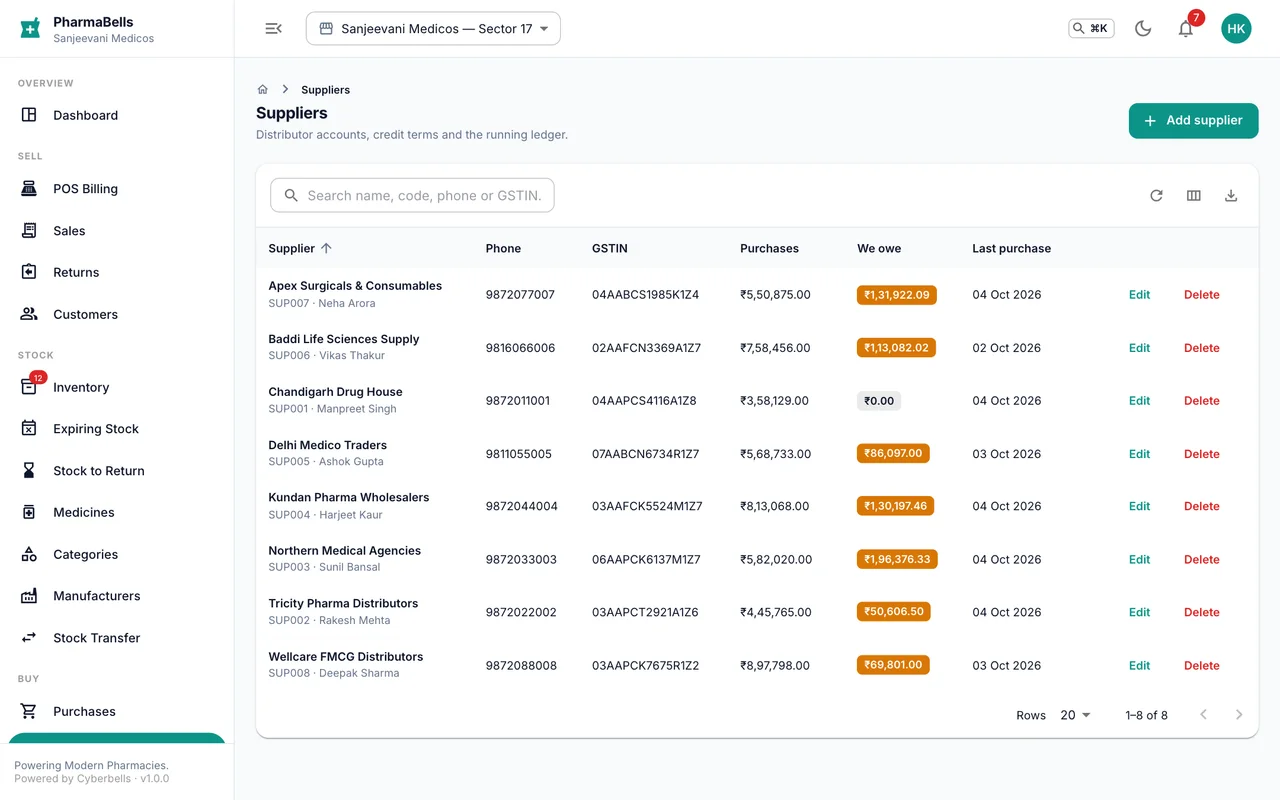Navigate to Customers page

point(117,314)
